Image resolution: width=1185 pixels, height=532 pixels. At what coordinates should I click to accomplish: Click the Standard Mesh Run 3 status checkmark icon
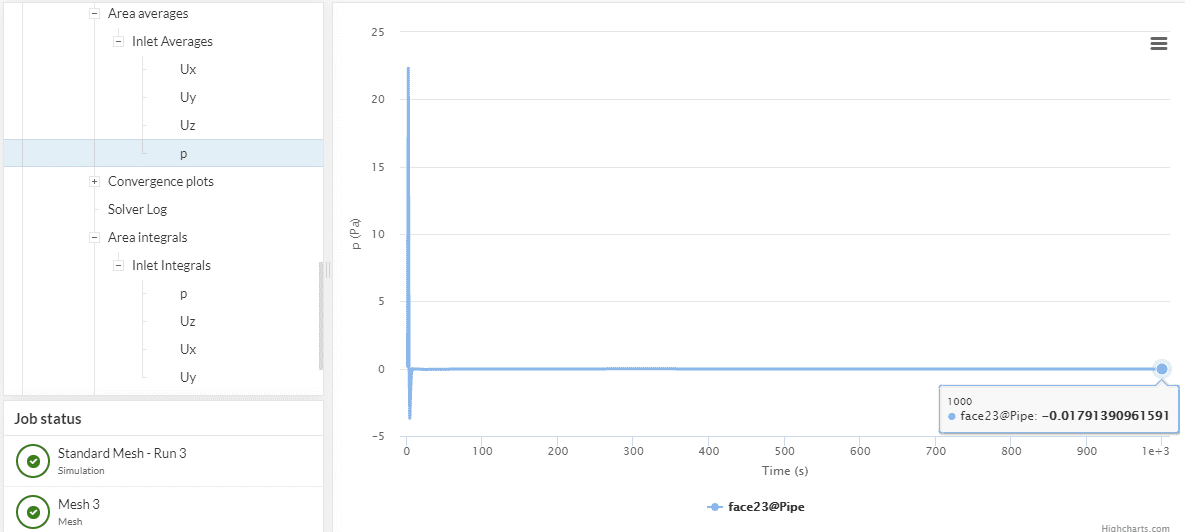point(33,461)
